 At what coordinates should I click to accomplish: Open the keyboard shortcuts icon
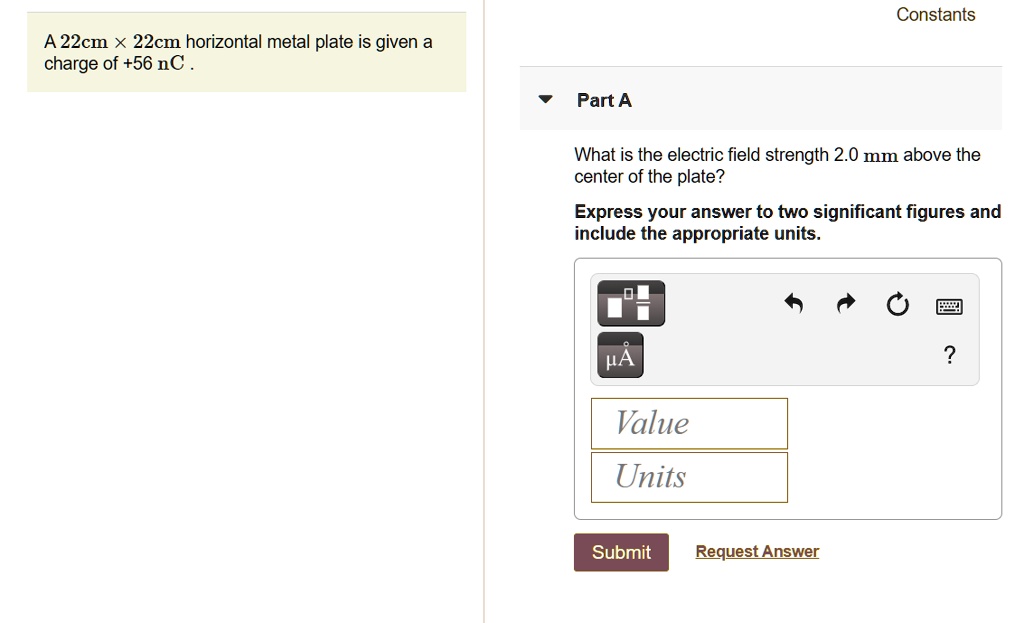tap(948, 304)
